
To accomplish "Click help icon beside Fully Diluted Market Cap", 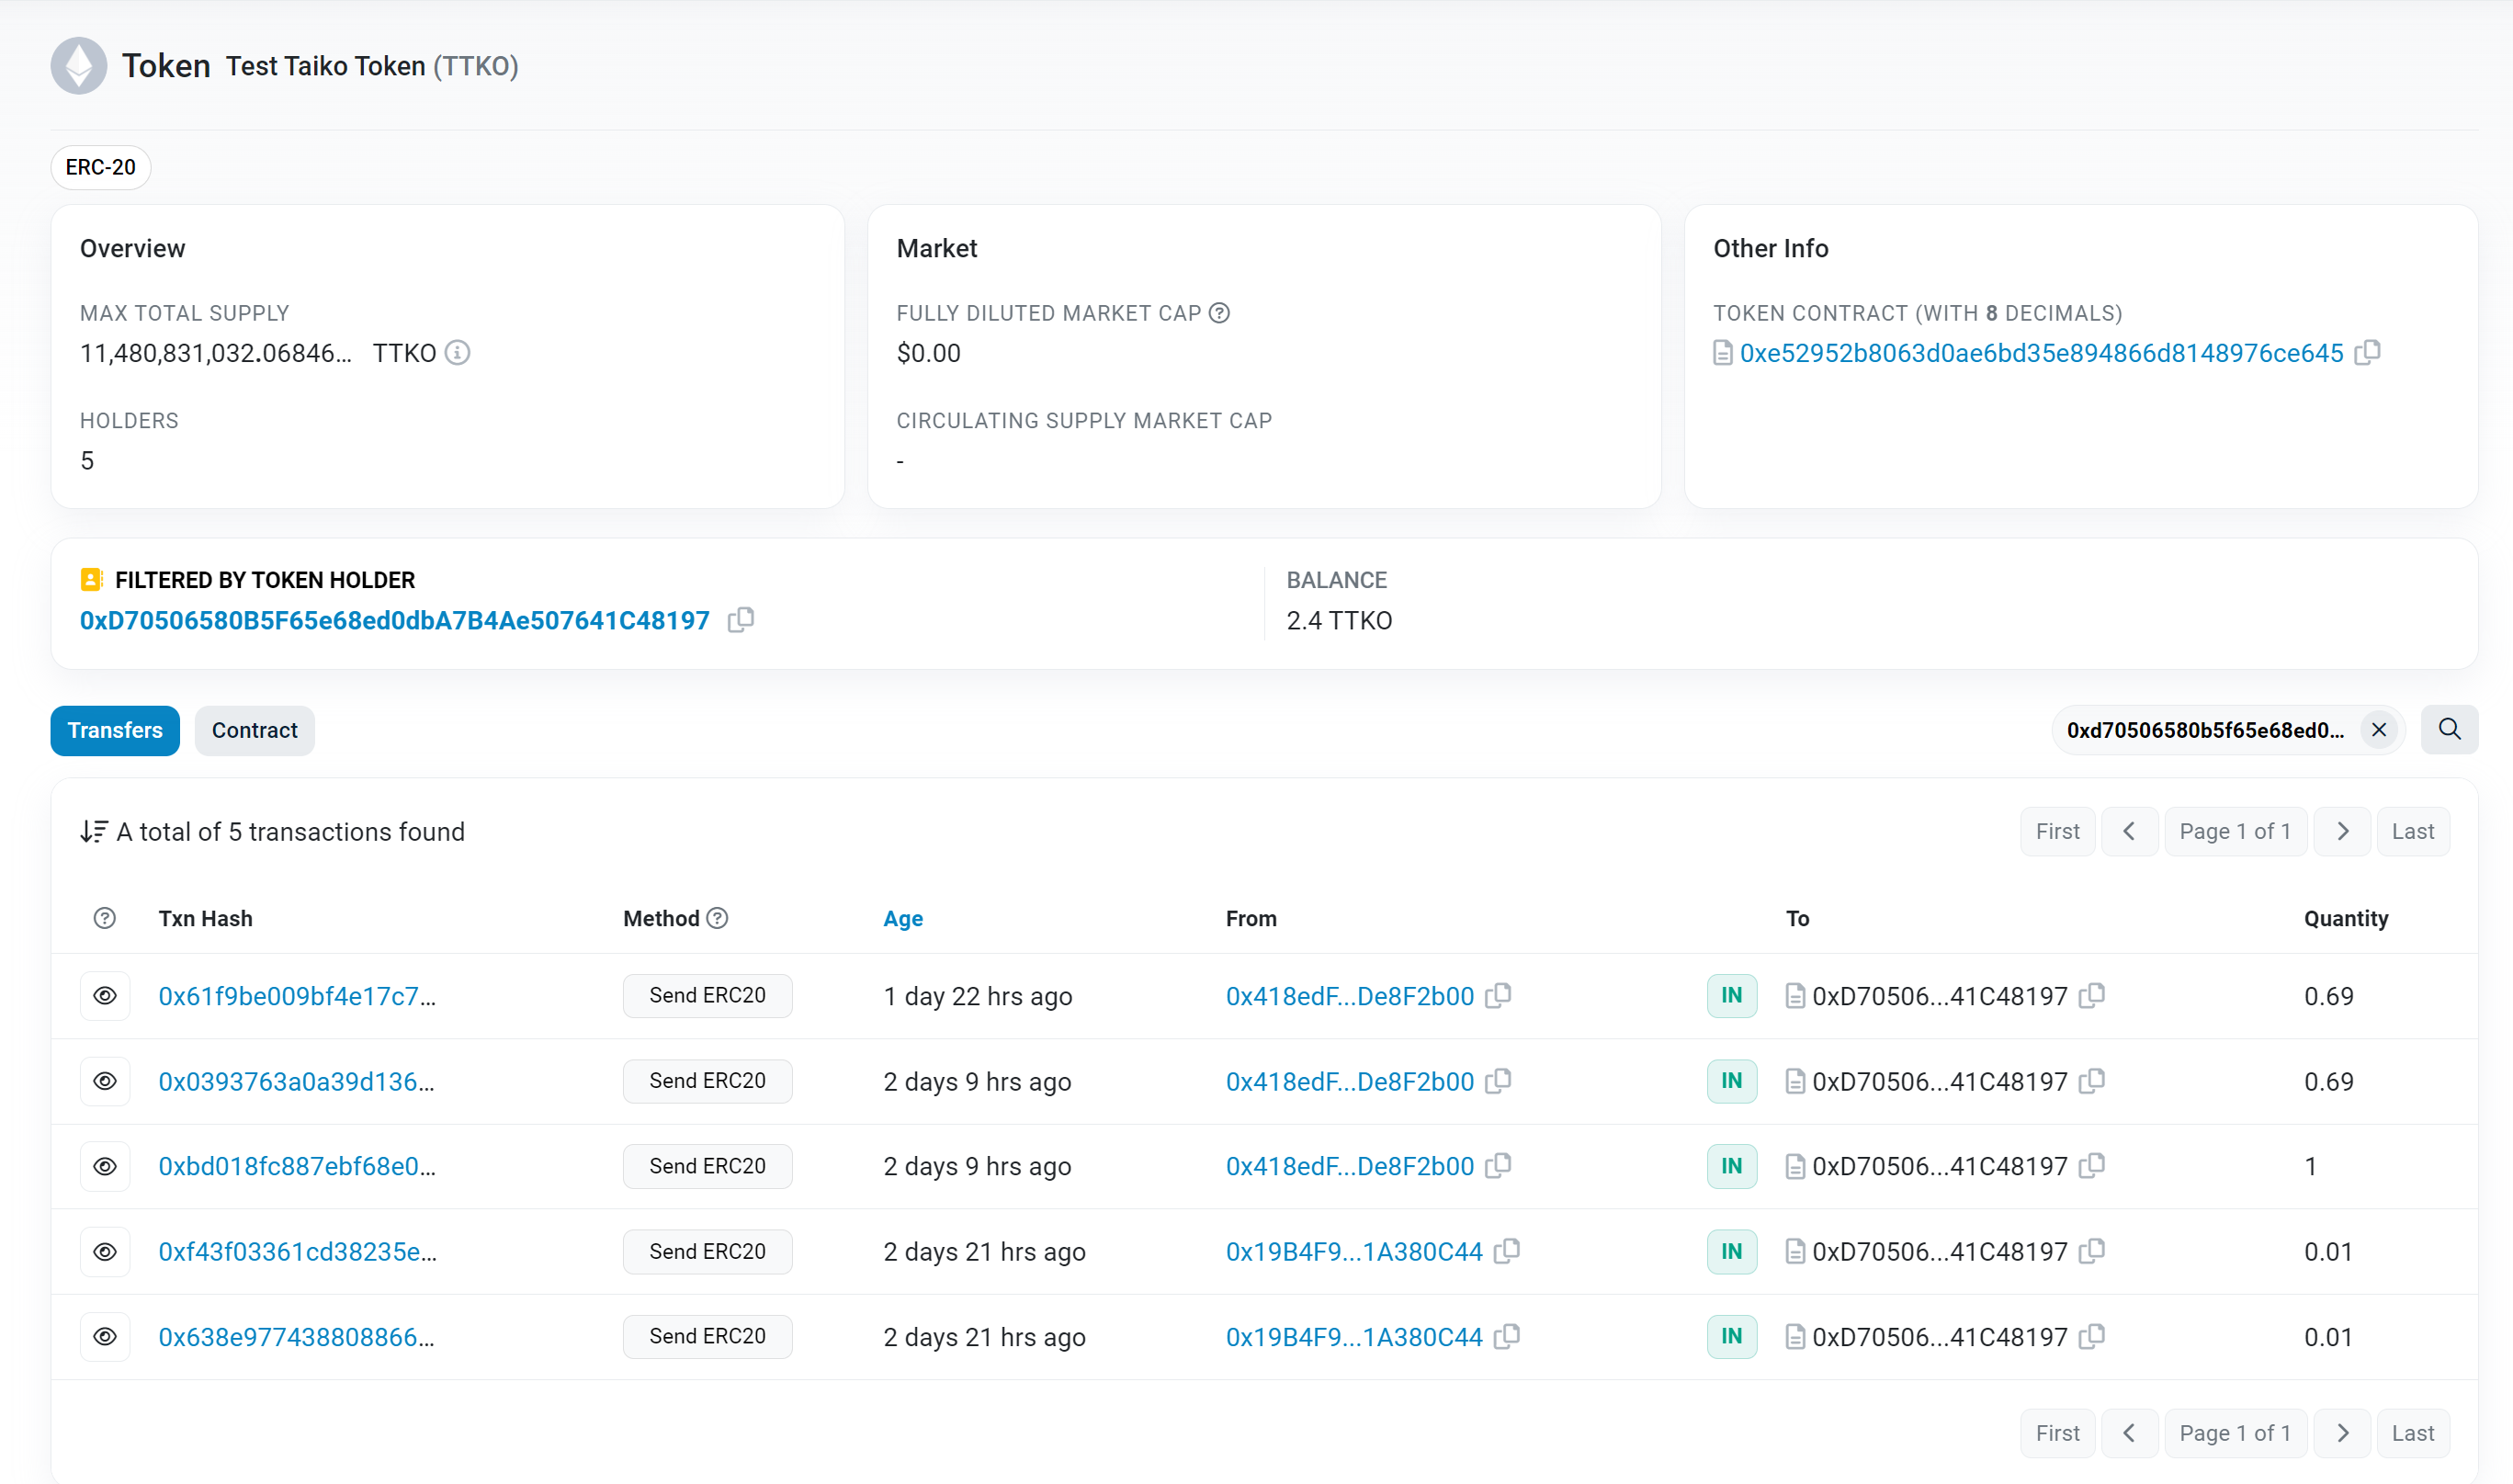I will 1219,313.
